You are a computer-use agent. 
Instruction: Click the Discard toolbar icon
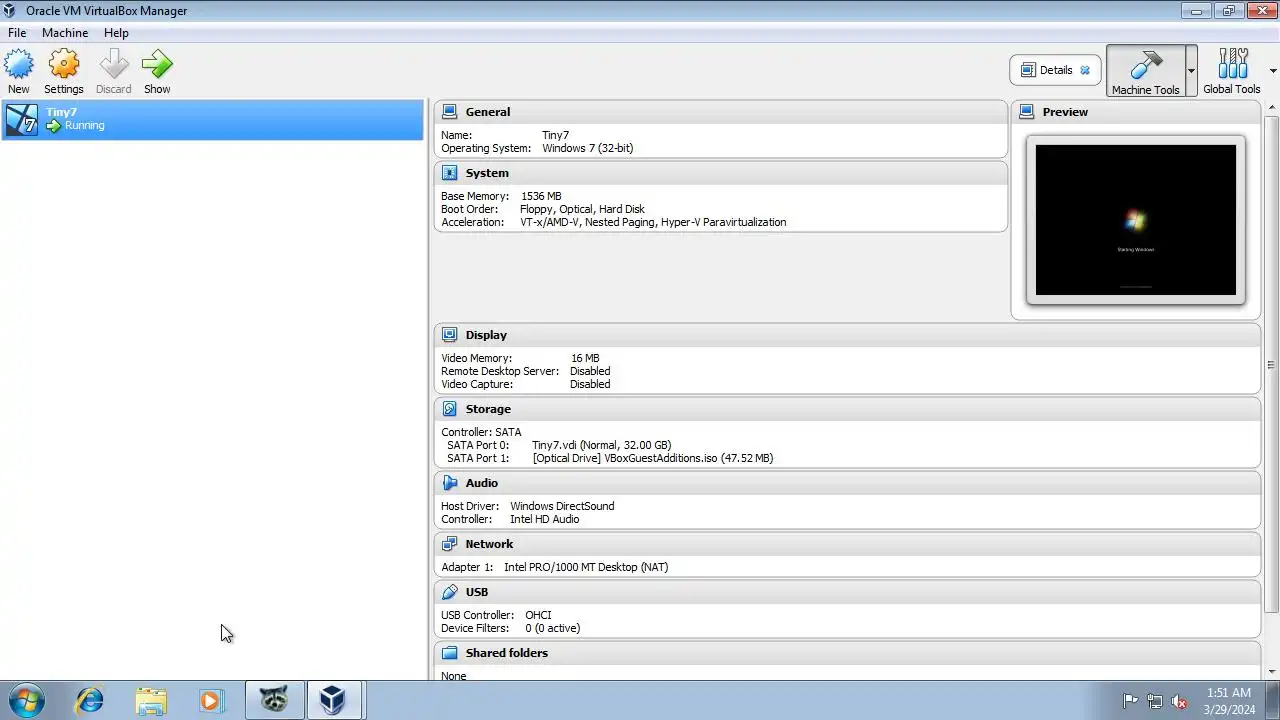(x=113, y=72)
